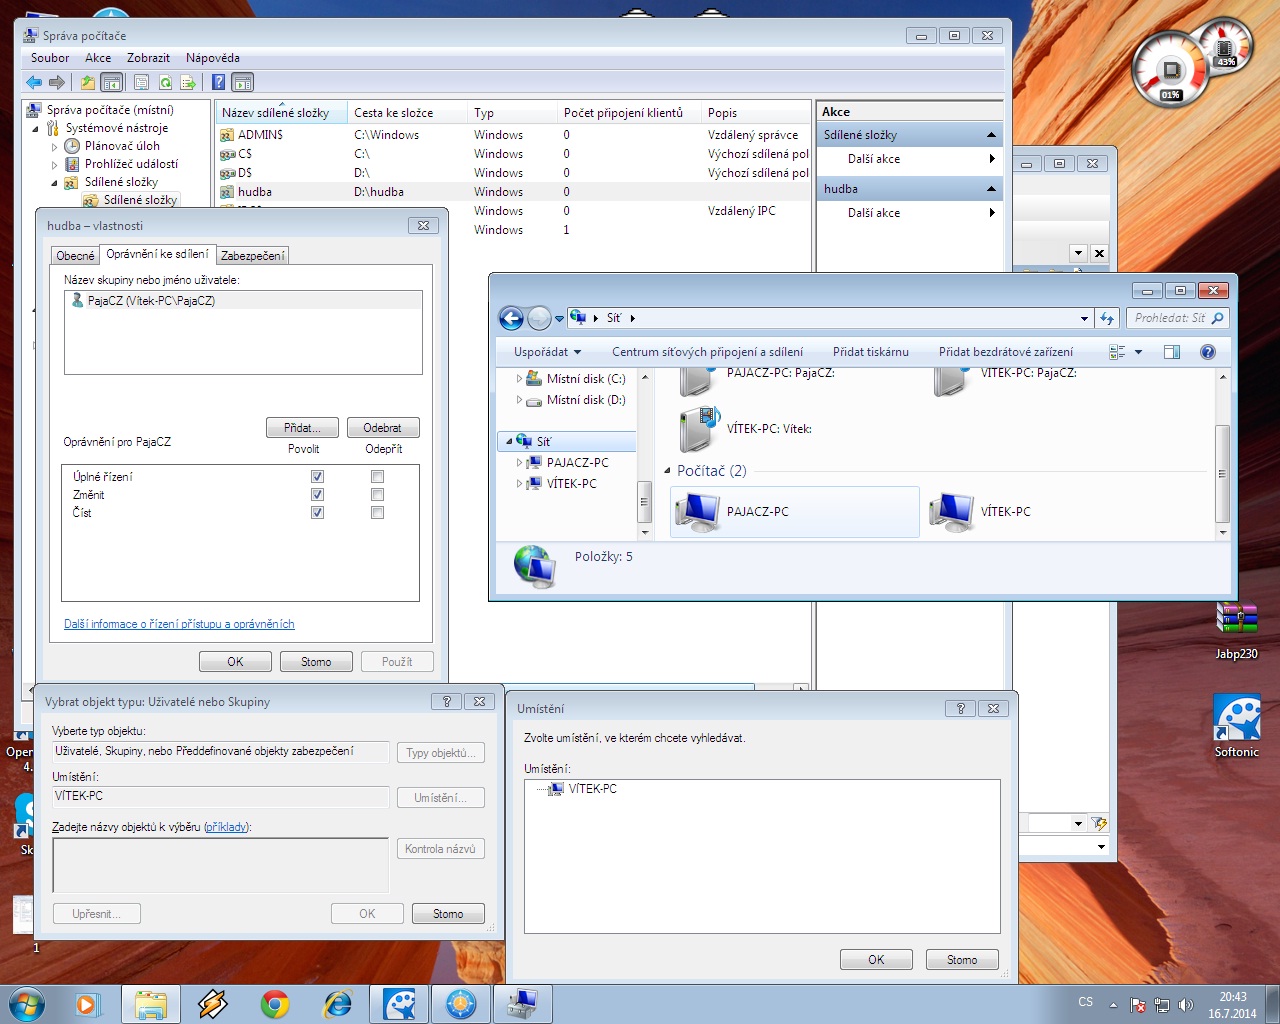Click the Help icon in Computer Management toolbar
This screenshot has height=1024, width=1280.
tap(218, 83)
